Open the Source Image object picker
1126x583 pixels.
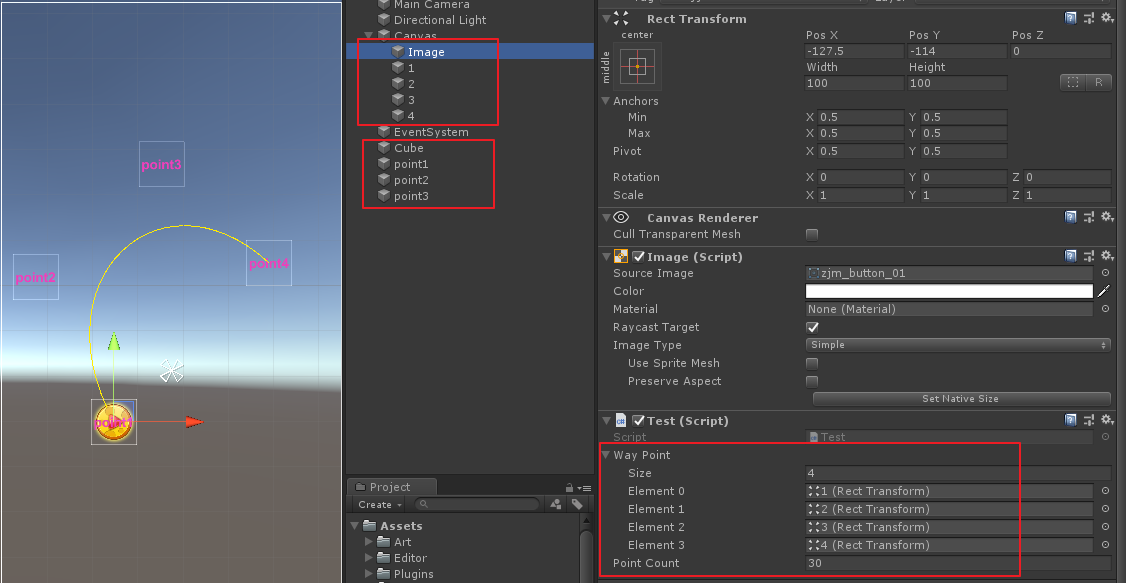[x=1105, y=272]
